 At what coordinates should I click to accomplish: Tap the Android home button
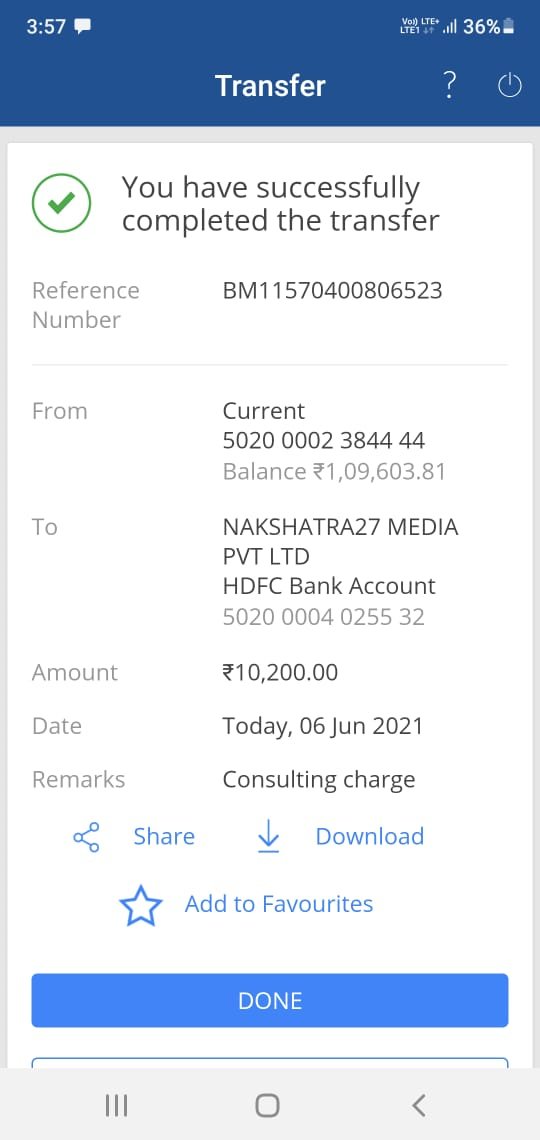pos(267,1106)
